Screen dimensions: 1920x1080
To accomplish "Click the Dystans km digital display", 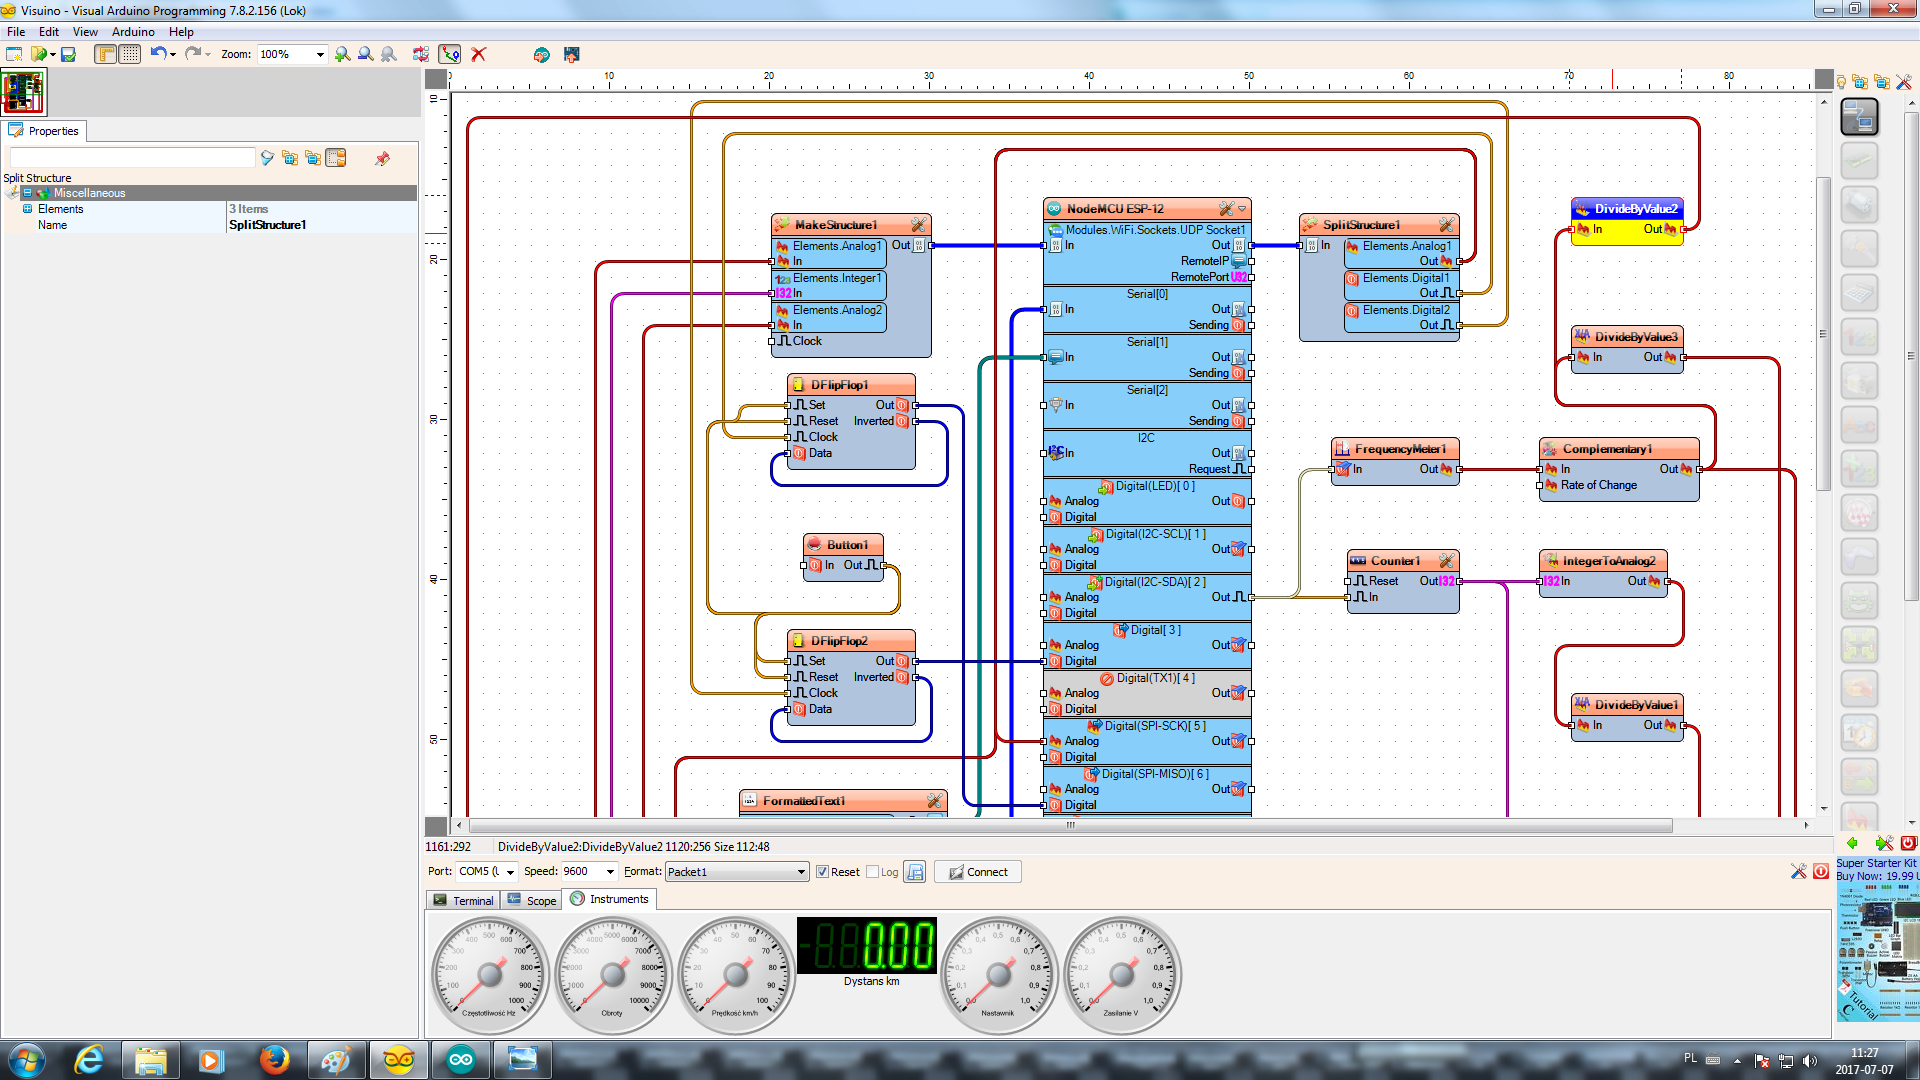I will [x=867, y=946].
